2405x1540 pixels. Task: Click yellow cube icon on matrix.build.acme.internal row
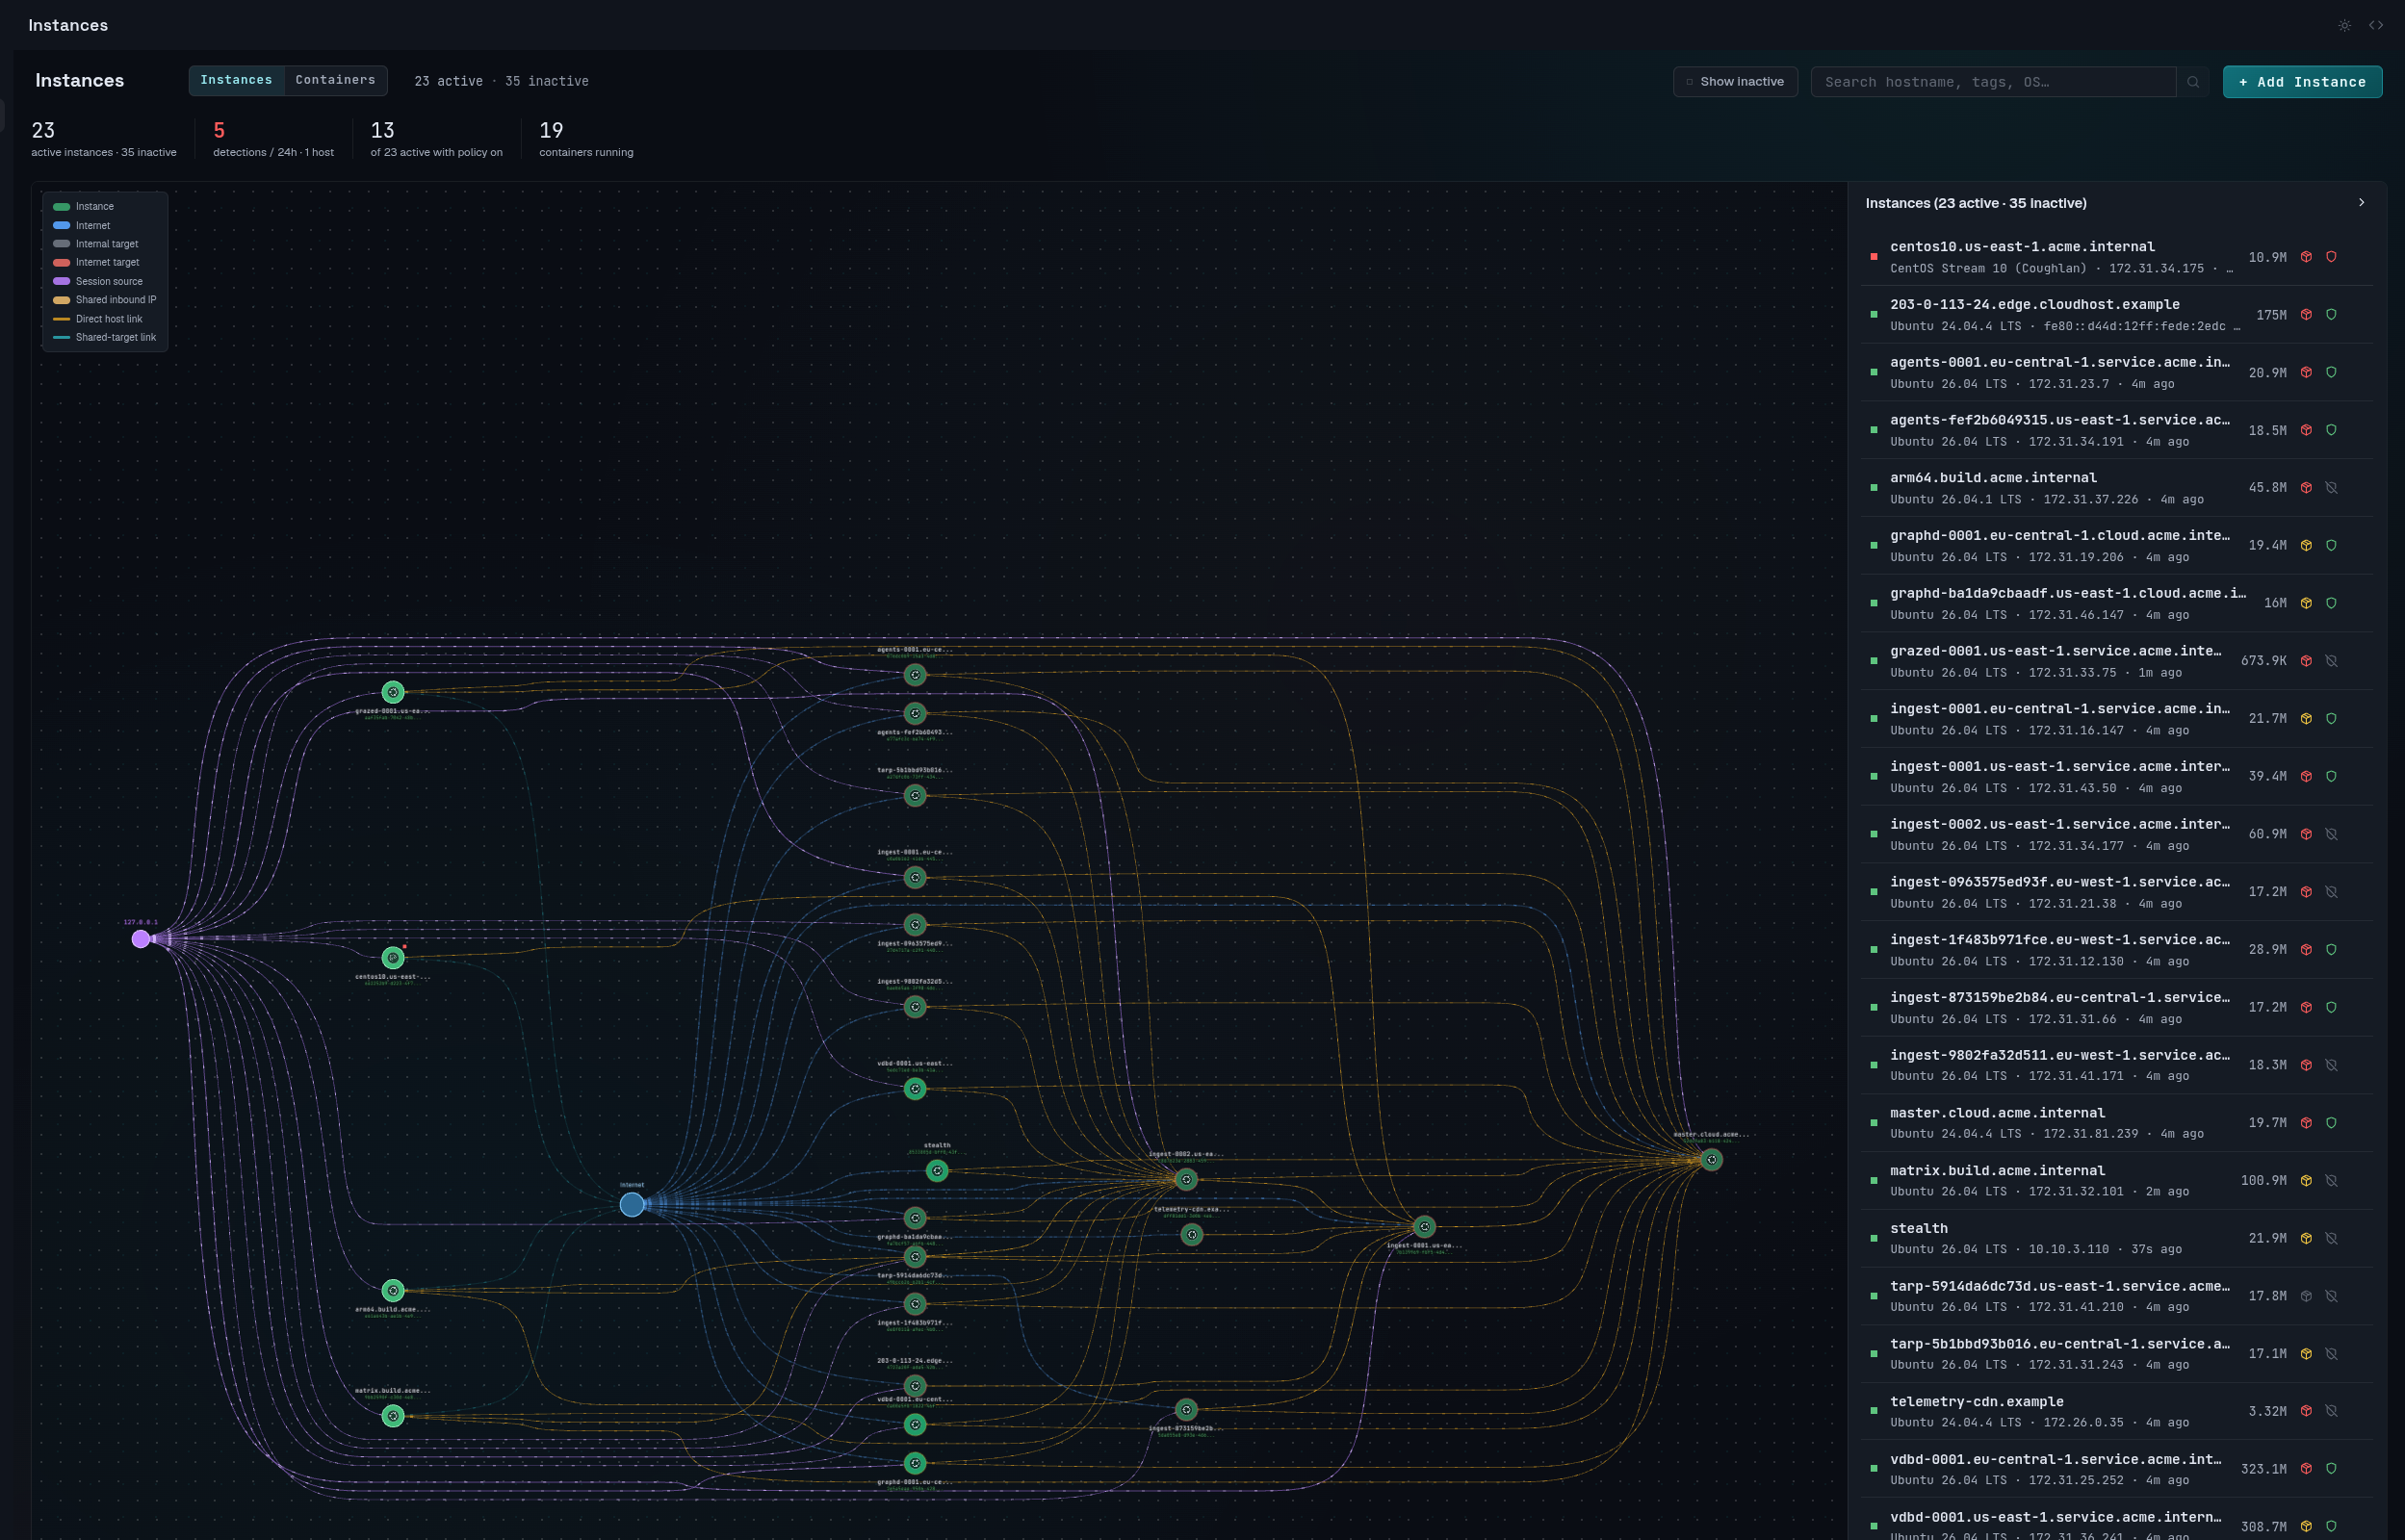click(2306, 1181)
